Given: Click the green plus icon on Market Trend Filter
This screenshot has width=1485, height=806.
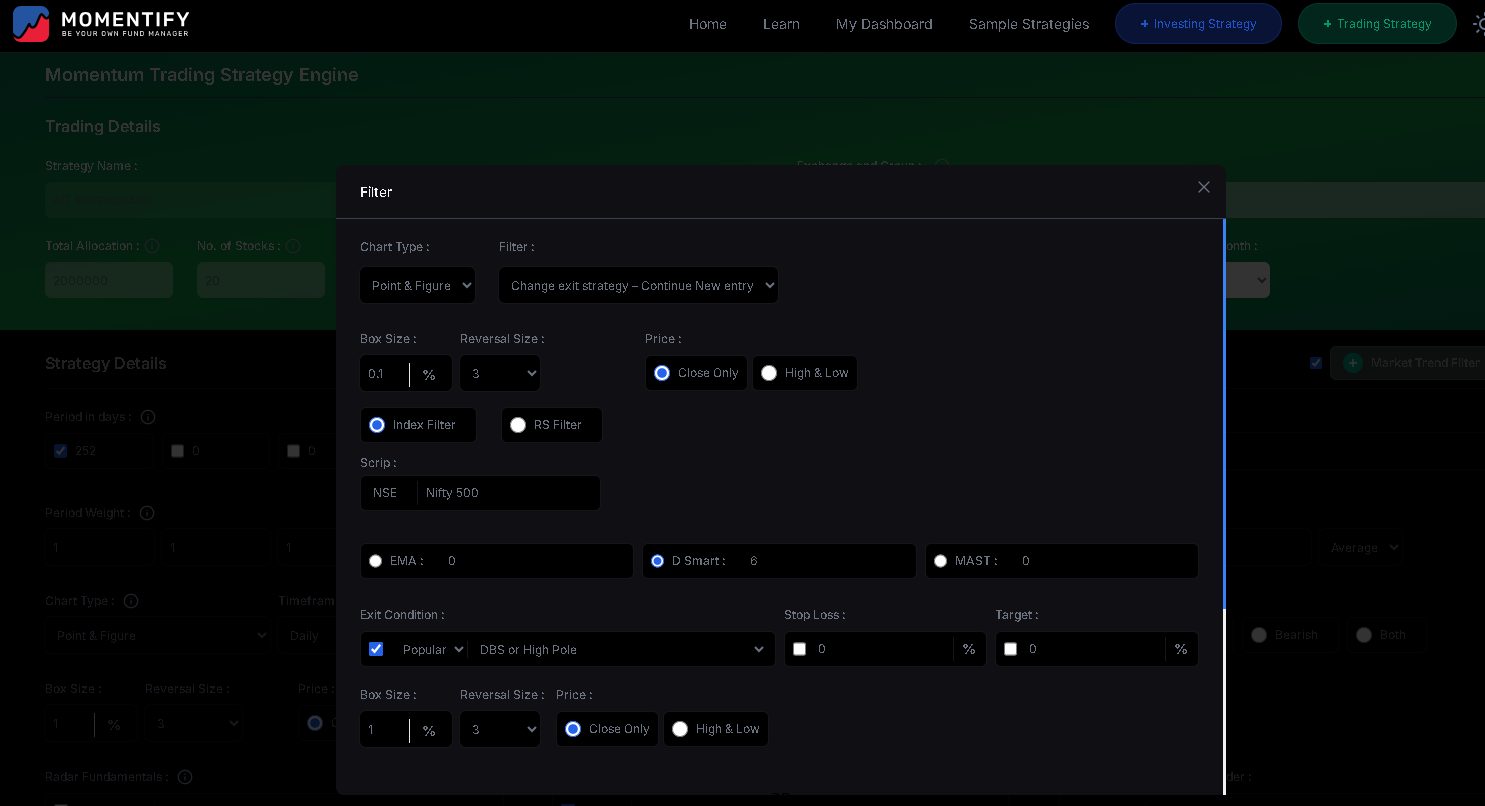Looking at the screenshot, I should 1353,363.
